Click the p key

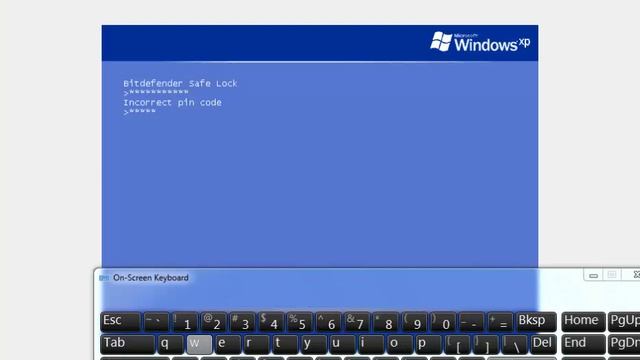pos(428,344)
